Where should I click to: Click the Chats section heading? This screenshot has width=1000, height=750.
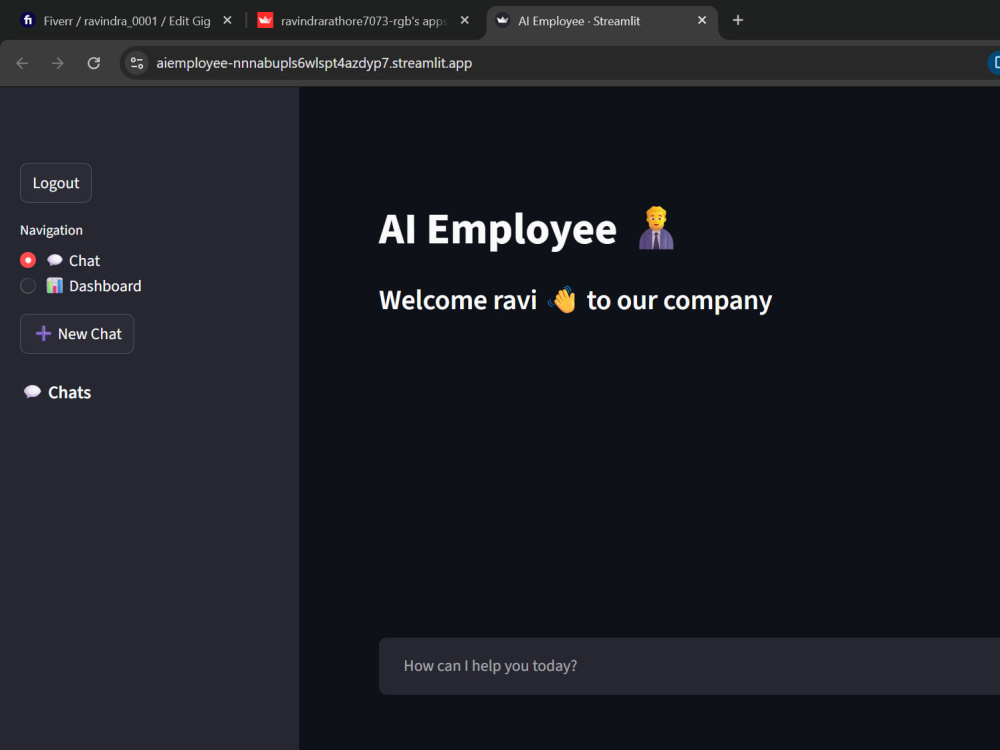click(x=70, y=392)
